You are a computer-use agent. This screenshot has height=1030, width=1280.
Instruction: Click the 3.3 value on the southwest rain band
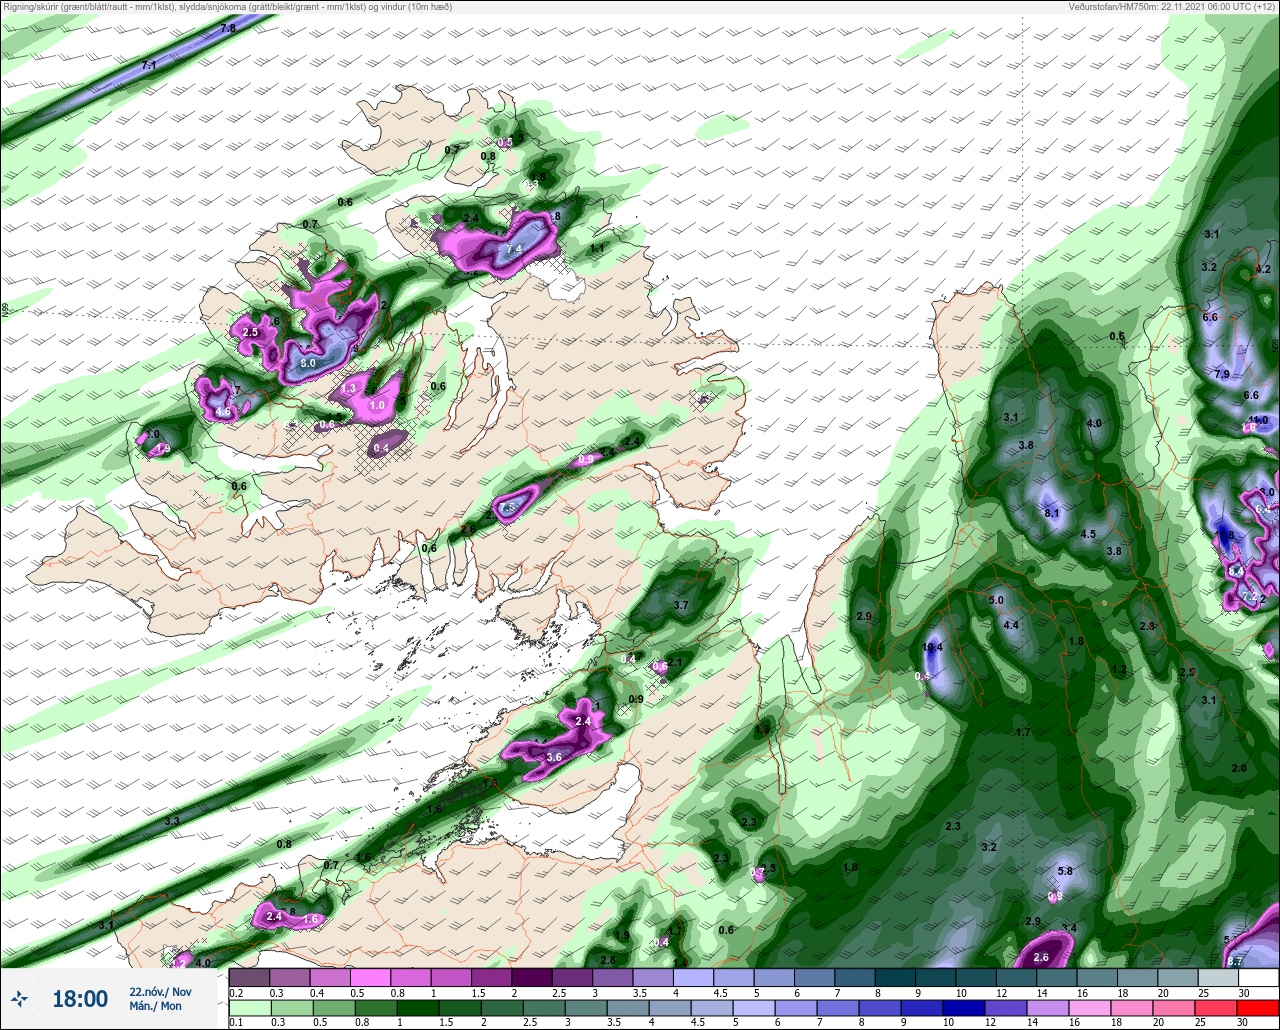[172, 821]
